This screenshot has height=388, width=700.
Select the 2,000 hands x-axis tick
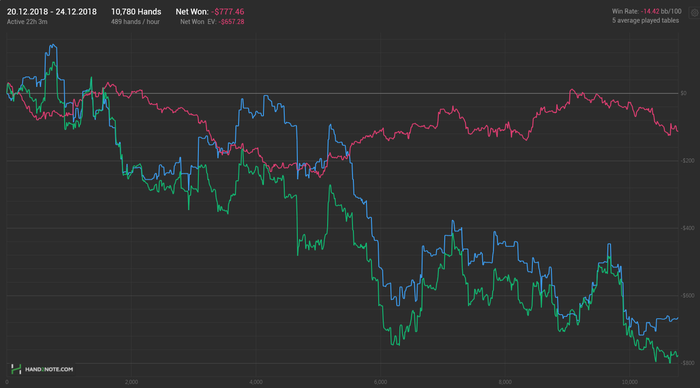[131, 382]
